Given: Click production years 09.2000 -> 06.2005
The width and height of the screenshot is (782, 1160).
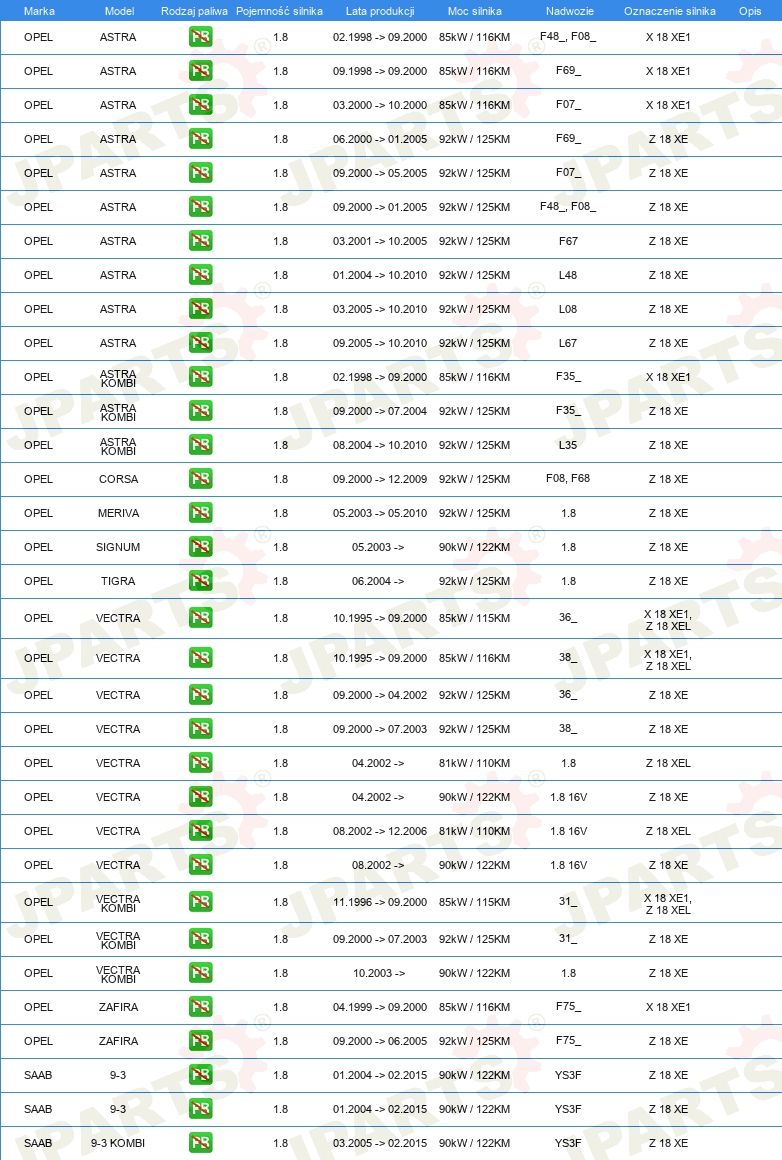Looking at the screenshot, I should 380,1042.
